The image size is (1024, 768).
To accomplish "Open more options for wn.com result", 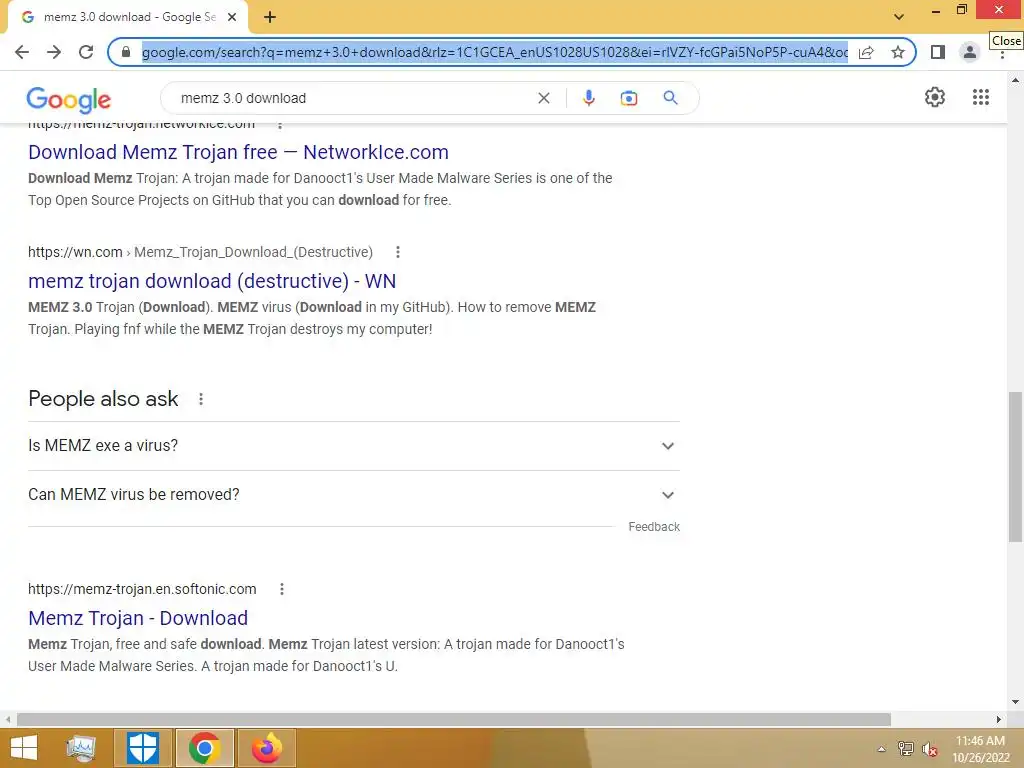I will pyautogui.click(x=398, y=252).
